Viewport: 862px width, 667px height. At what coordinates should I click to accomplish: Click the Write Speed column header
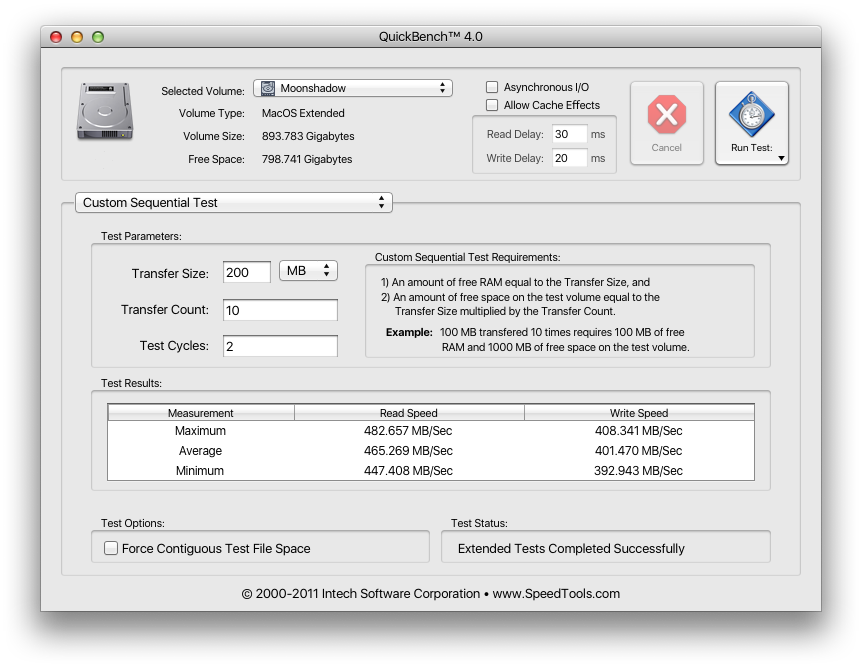point(638,413)
